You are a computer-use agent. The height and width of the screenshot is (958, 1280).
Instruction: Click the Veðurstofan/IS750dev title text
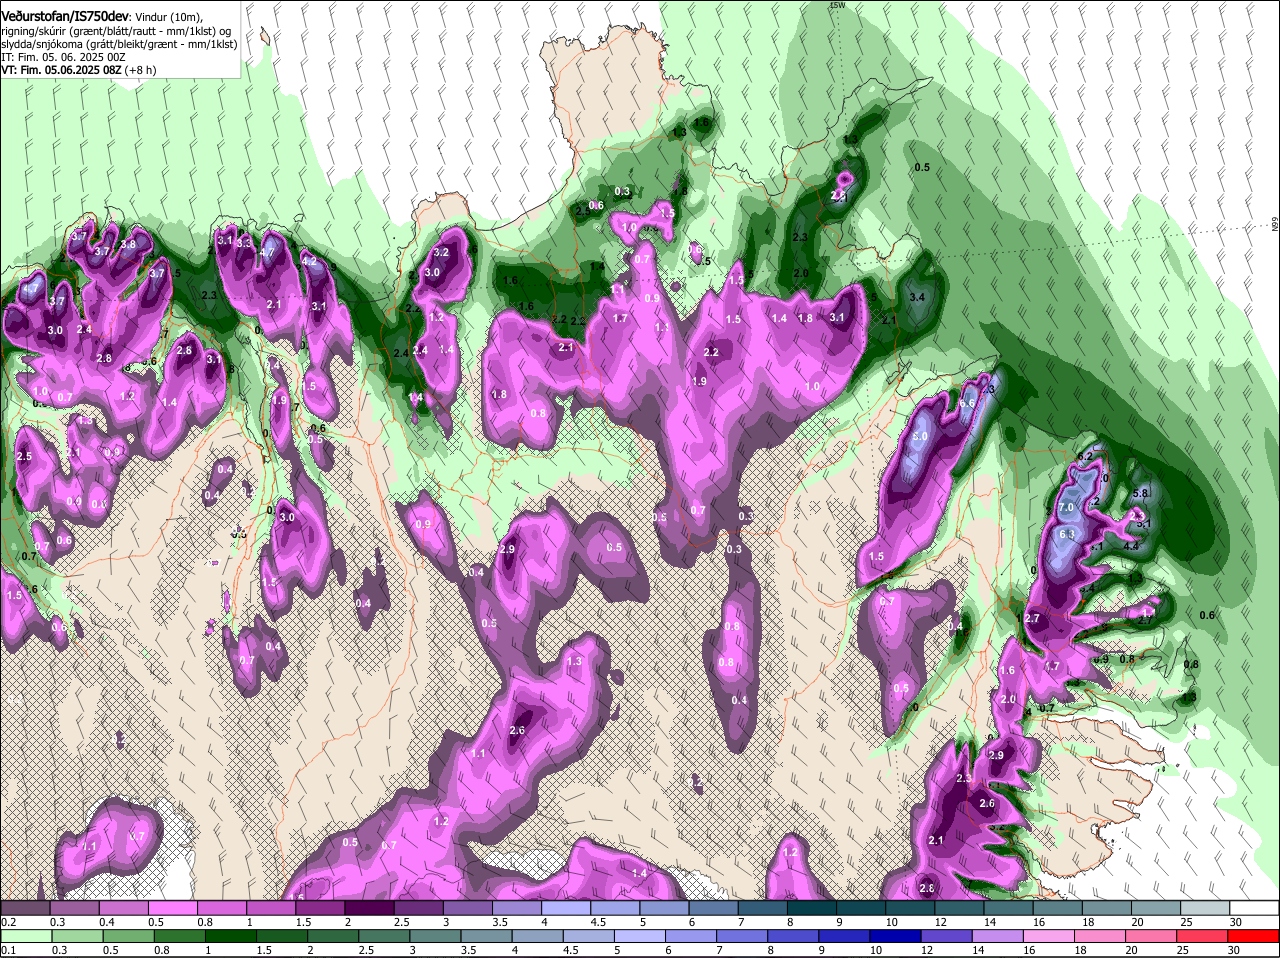click(x=64, y=16)
